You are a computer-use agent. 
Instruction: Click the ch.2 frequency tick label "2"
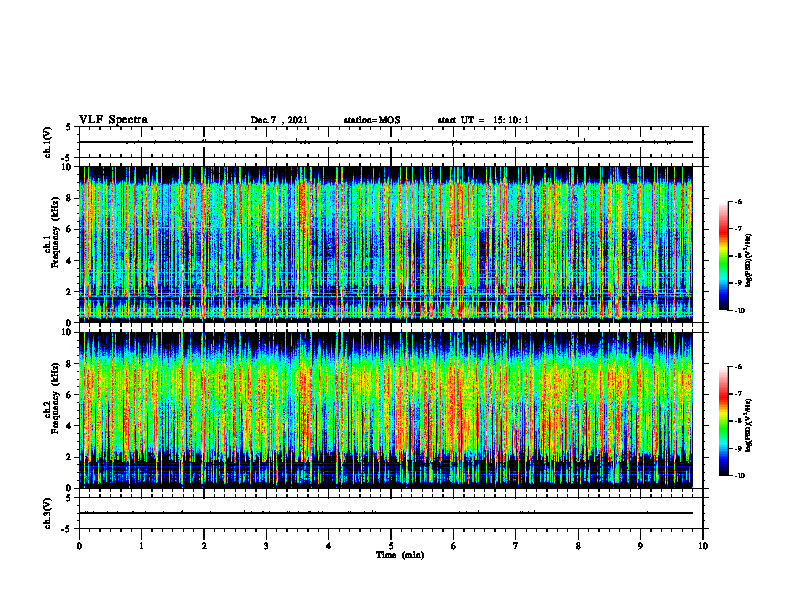point(69,457)
